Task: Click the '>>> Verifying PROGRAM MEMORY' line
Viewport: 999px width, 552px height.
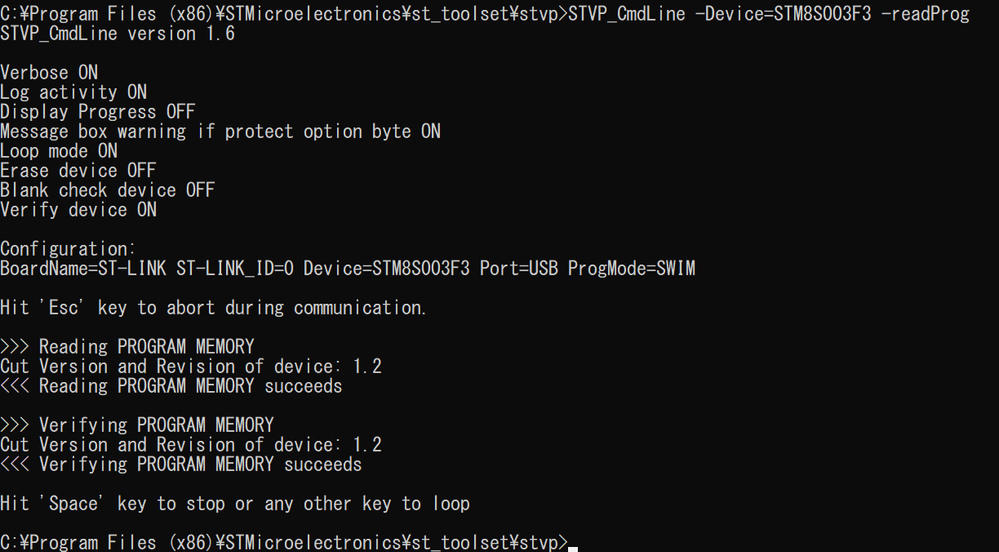Action: 137,425
